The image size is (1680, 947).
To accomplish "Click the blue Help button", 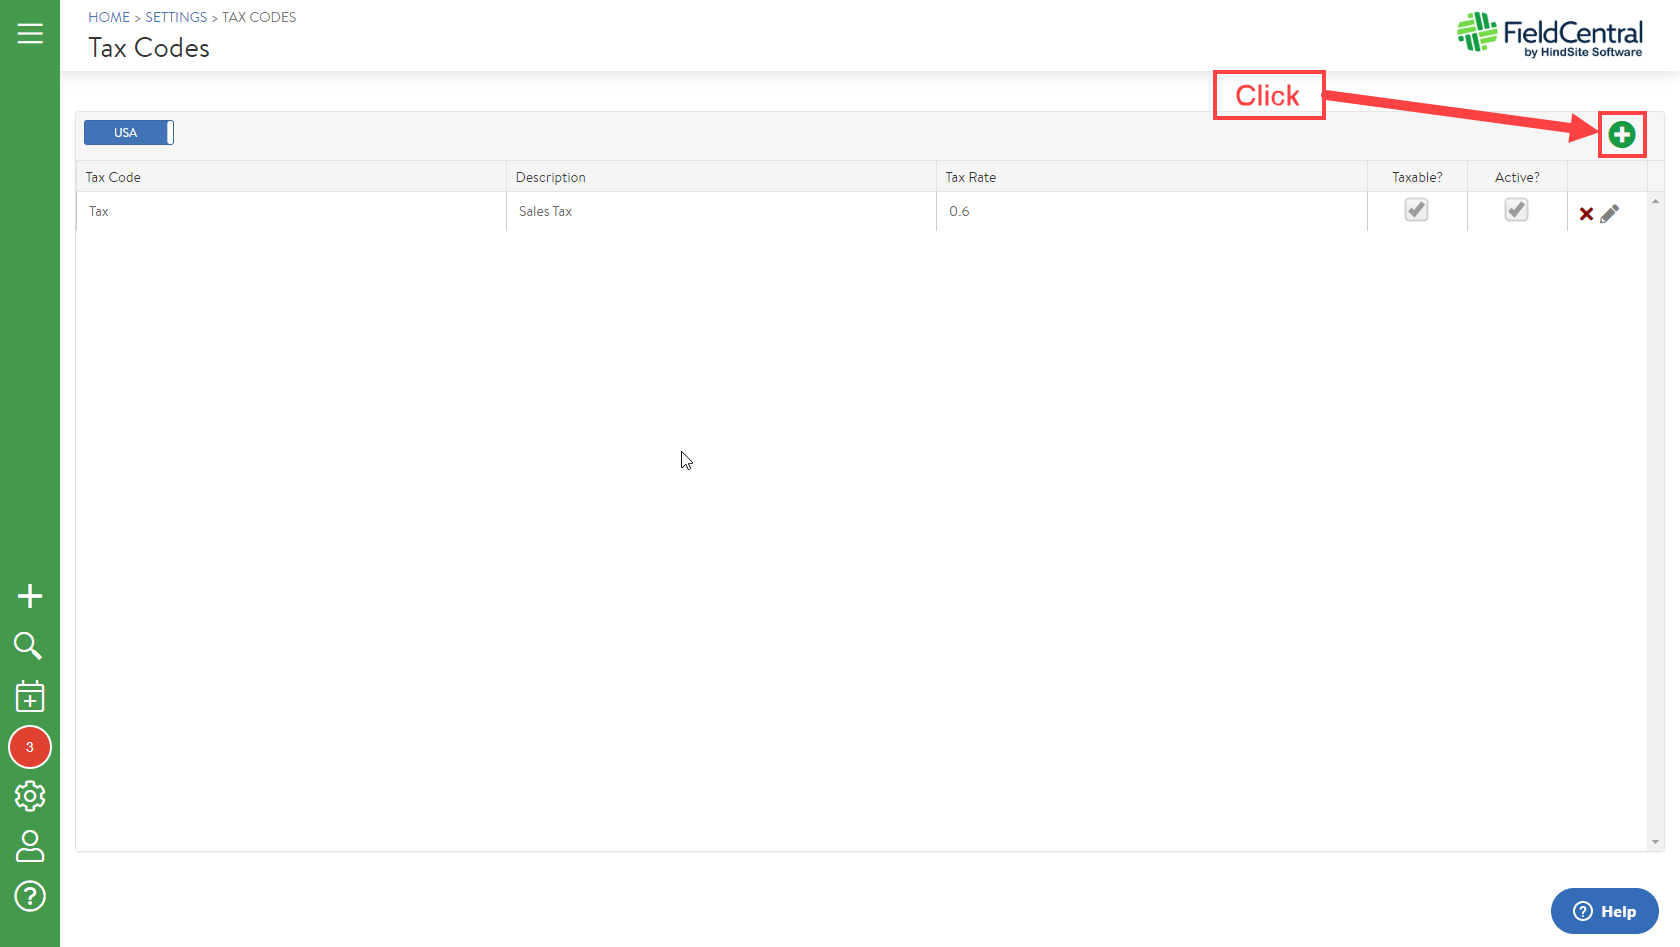I will [1604, 911].
